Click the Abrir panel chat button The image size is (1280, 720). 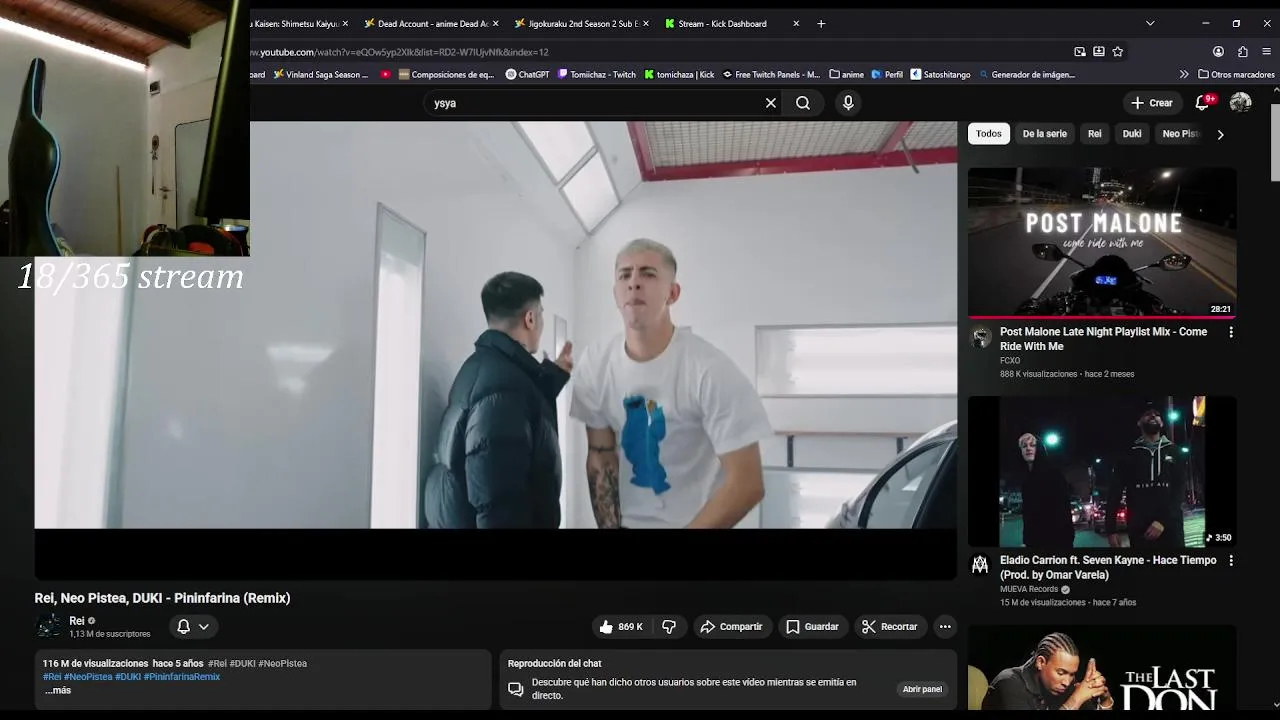coord(922,689)
